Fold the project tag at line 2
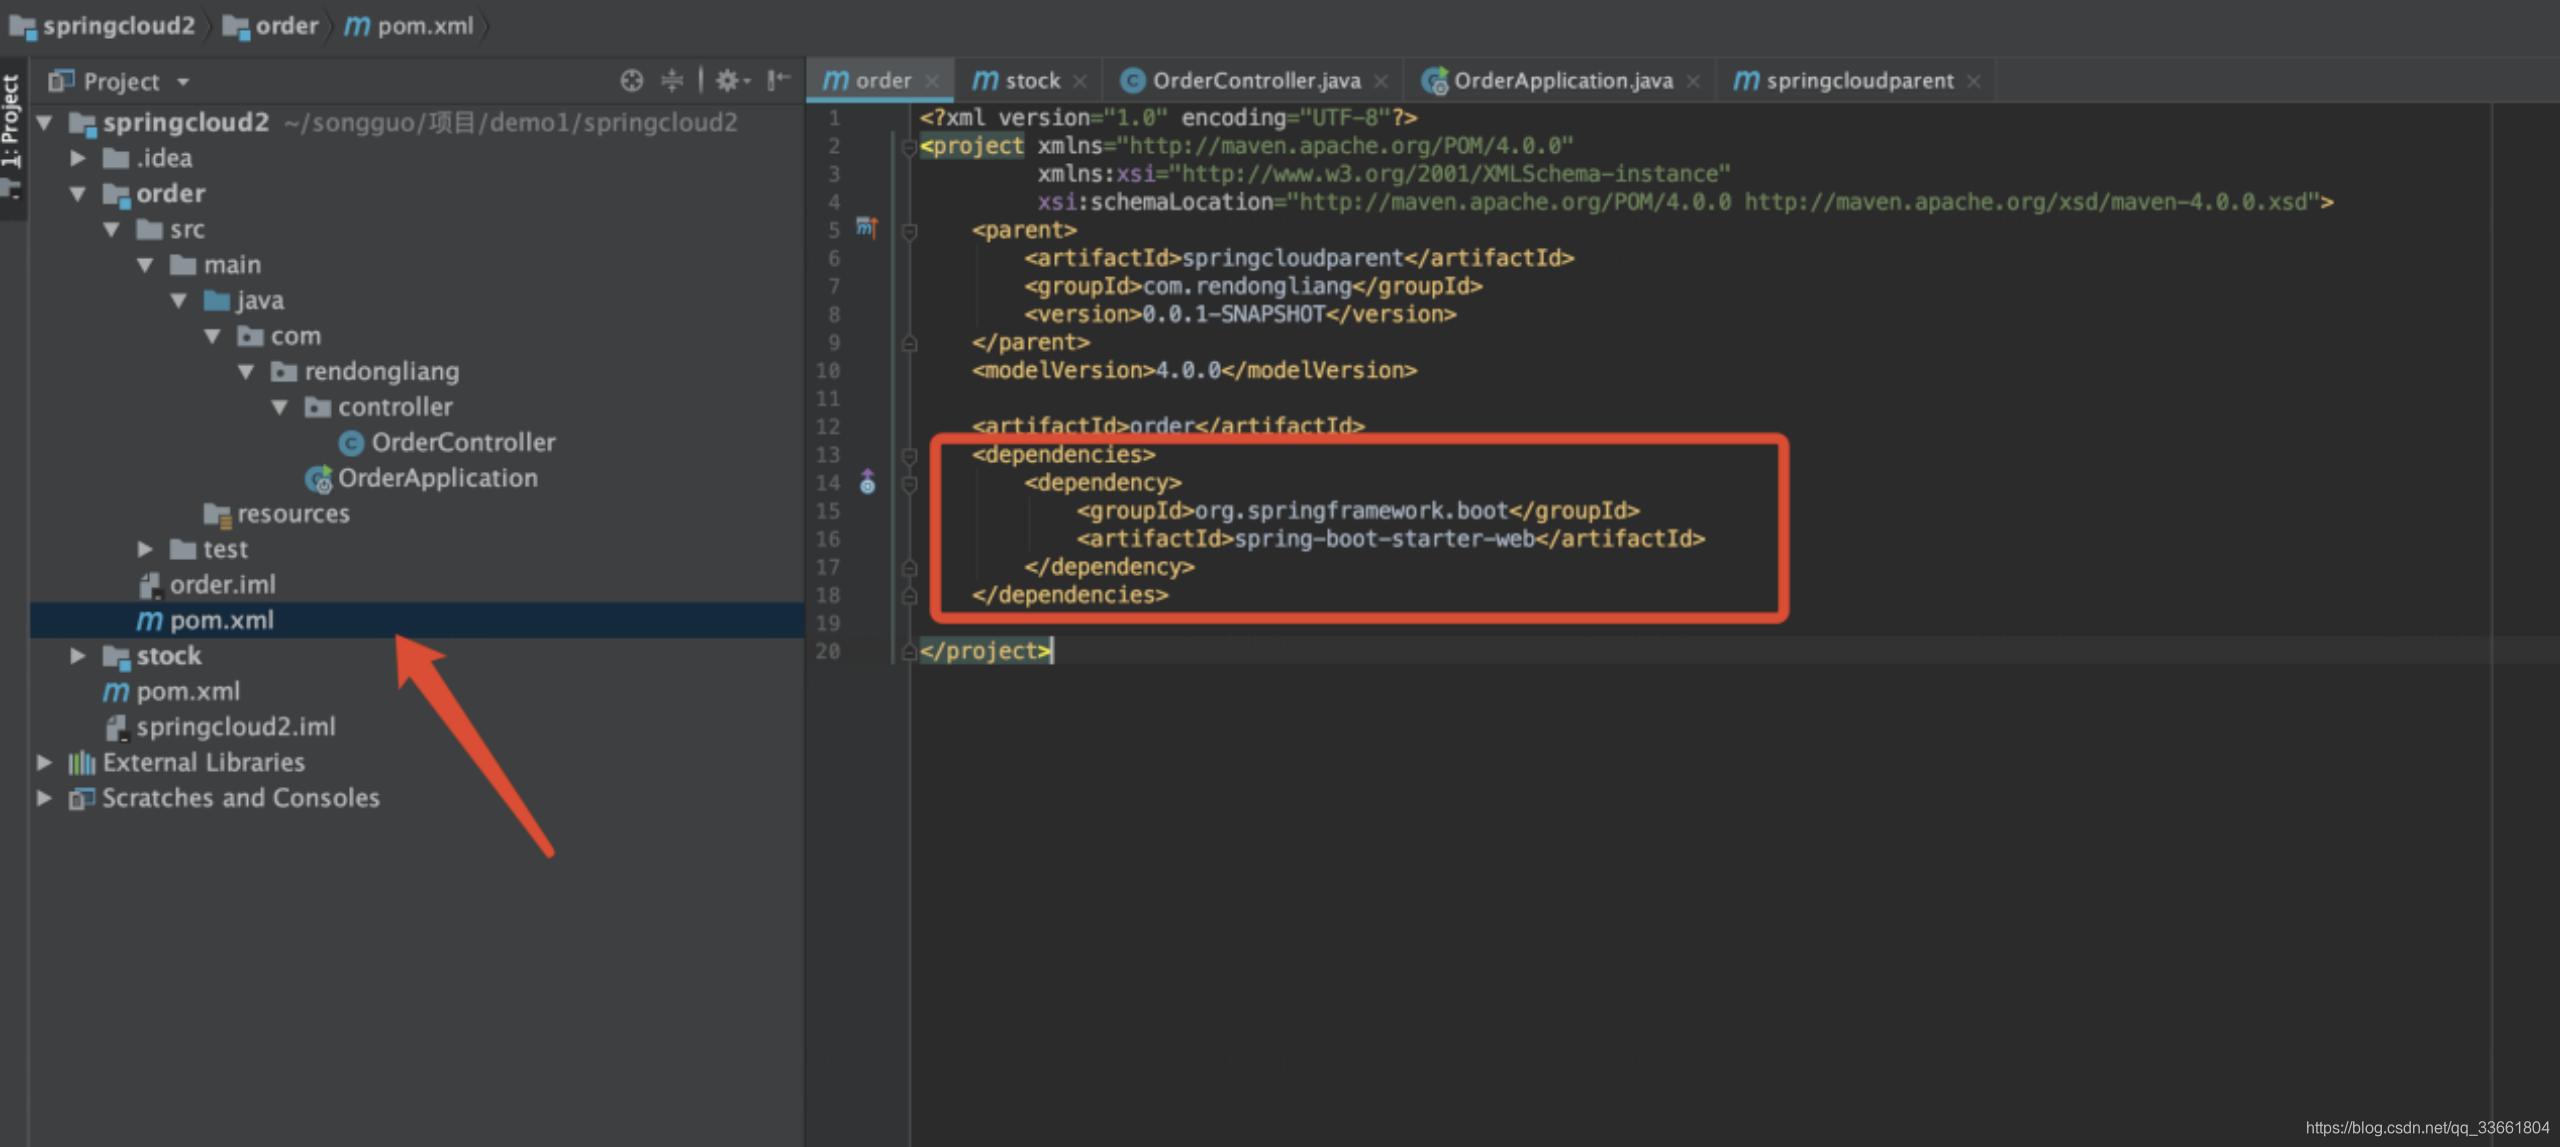The image size is (2560, 1147). [x=909, y=147]
